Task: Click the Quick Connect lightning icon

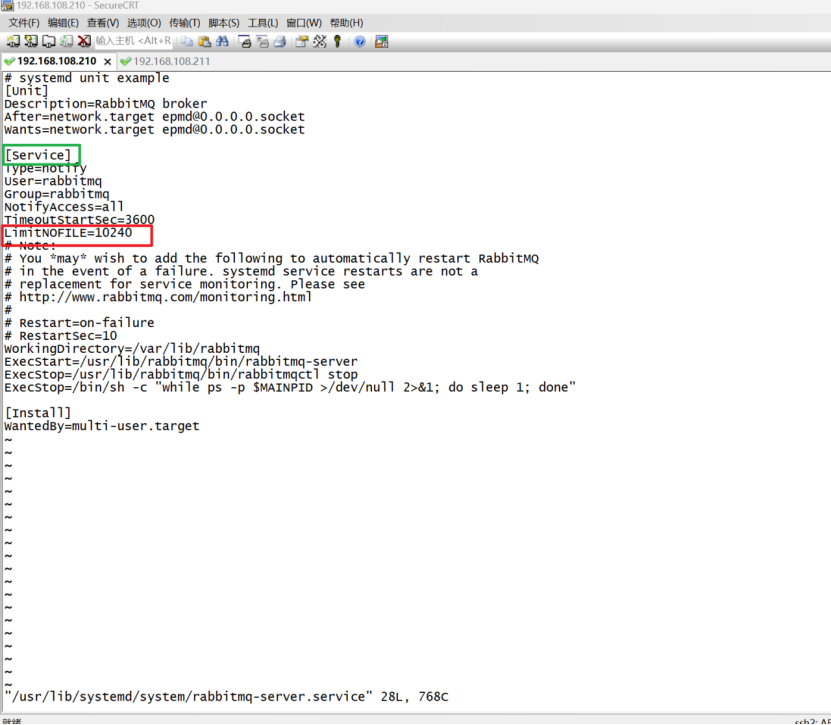Action: tap(31, 41)
